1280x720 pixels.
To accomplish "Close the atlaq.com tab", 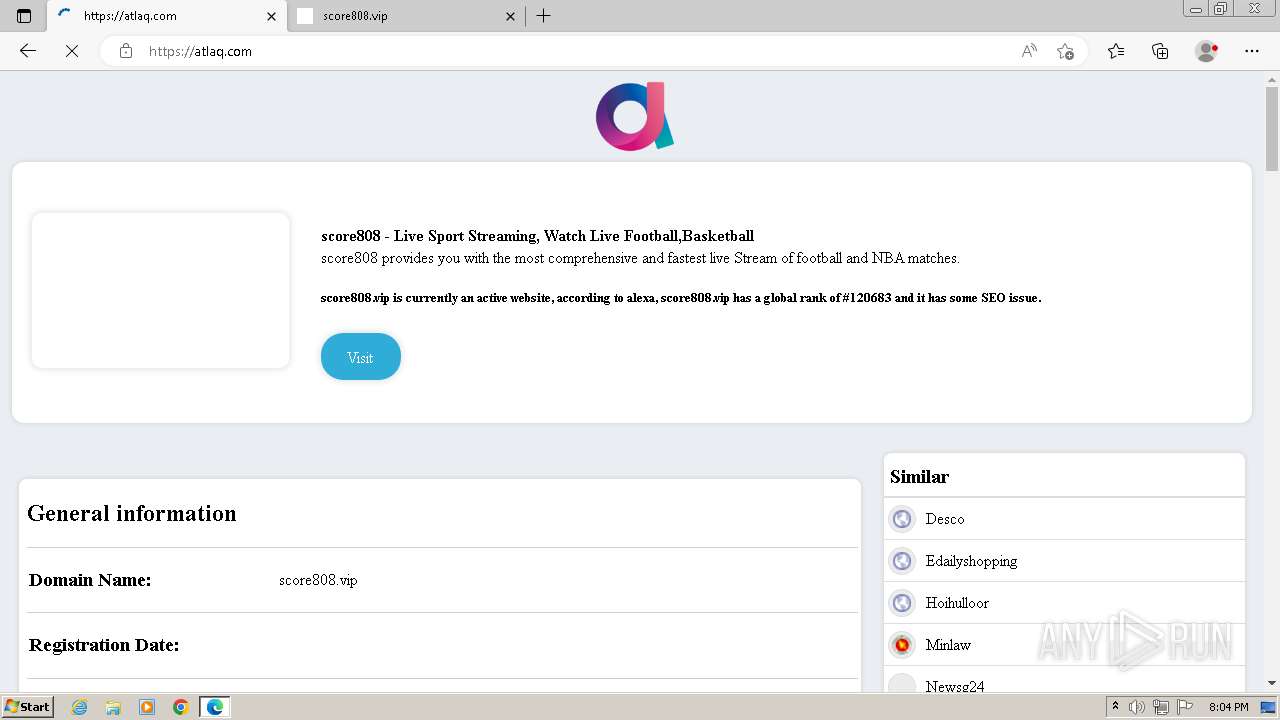I will coord(271,16).
